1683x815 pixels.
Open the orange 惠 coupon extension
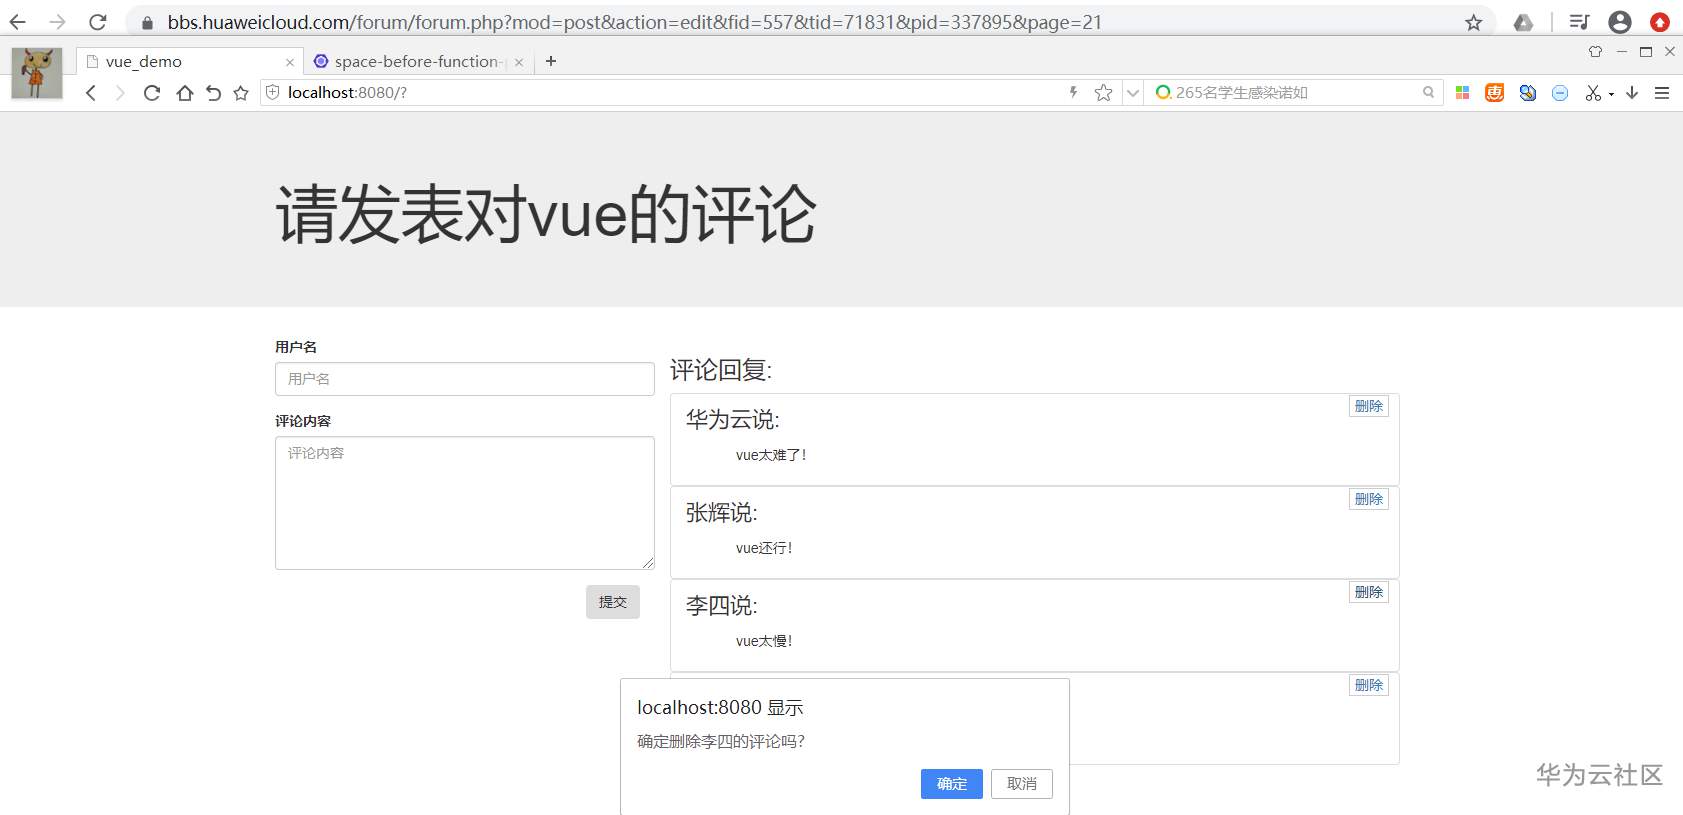[x=1495, y=93]
